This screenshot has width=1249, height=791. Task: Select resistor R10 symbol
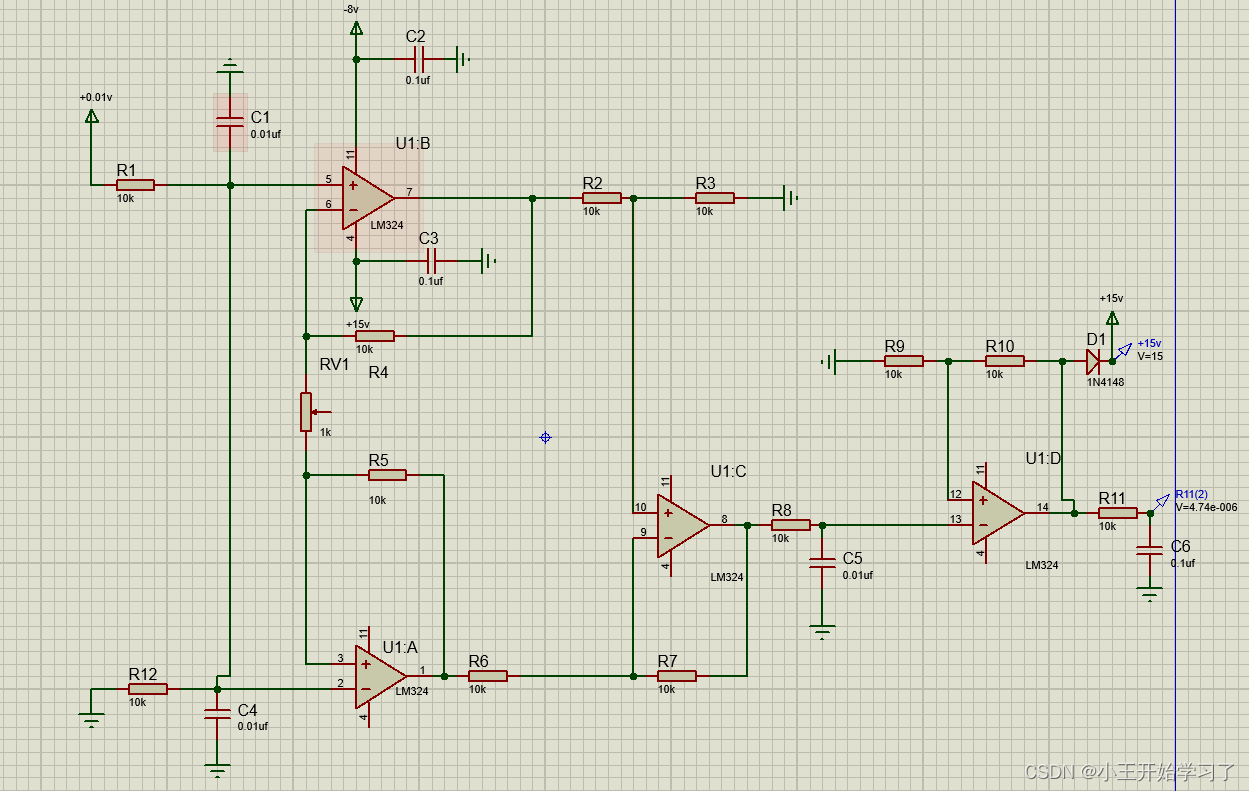(1004, 361)
